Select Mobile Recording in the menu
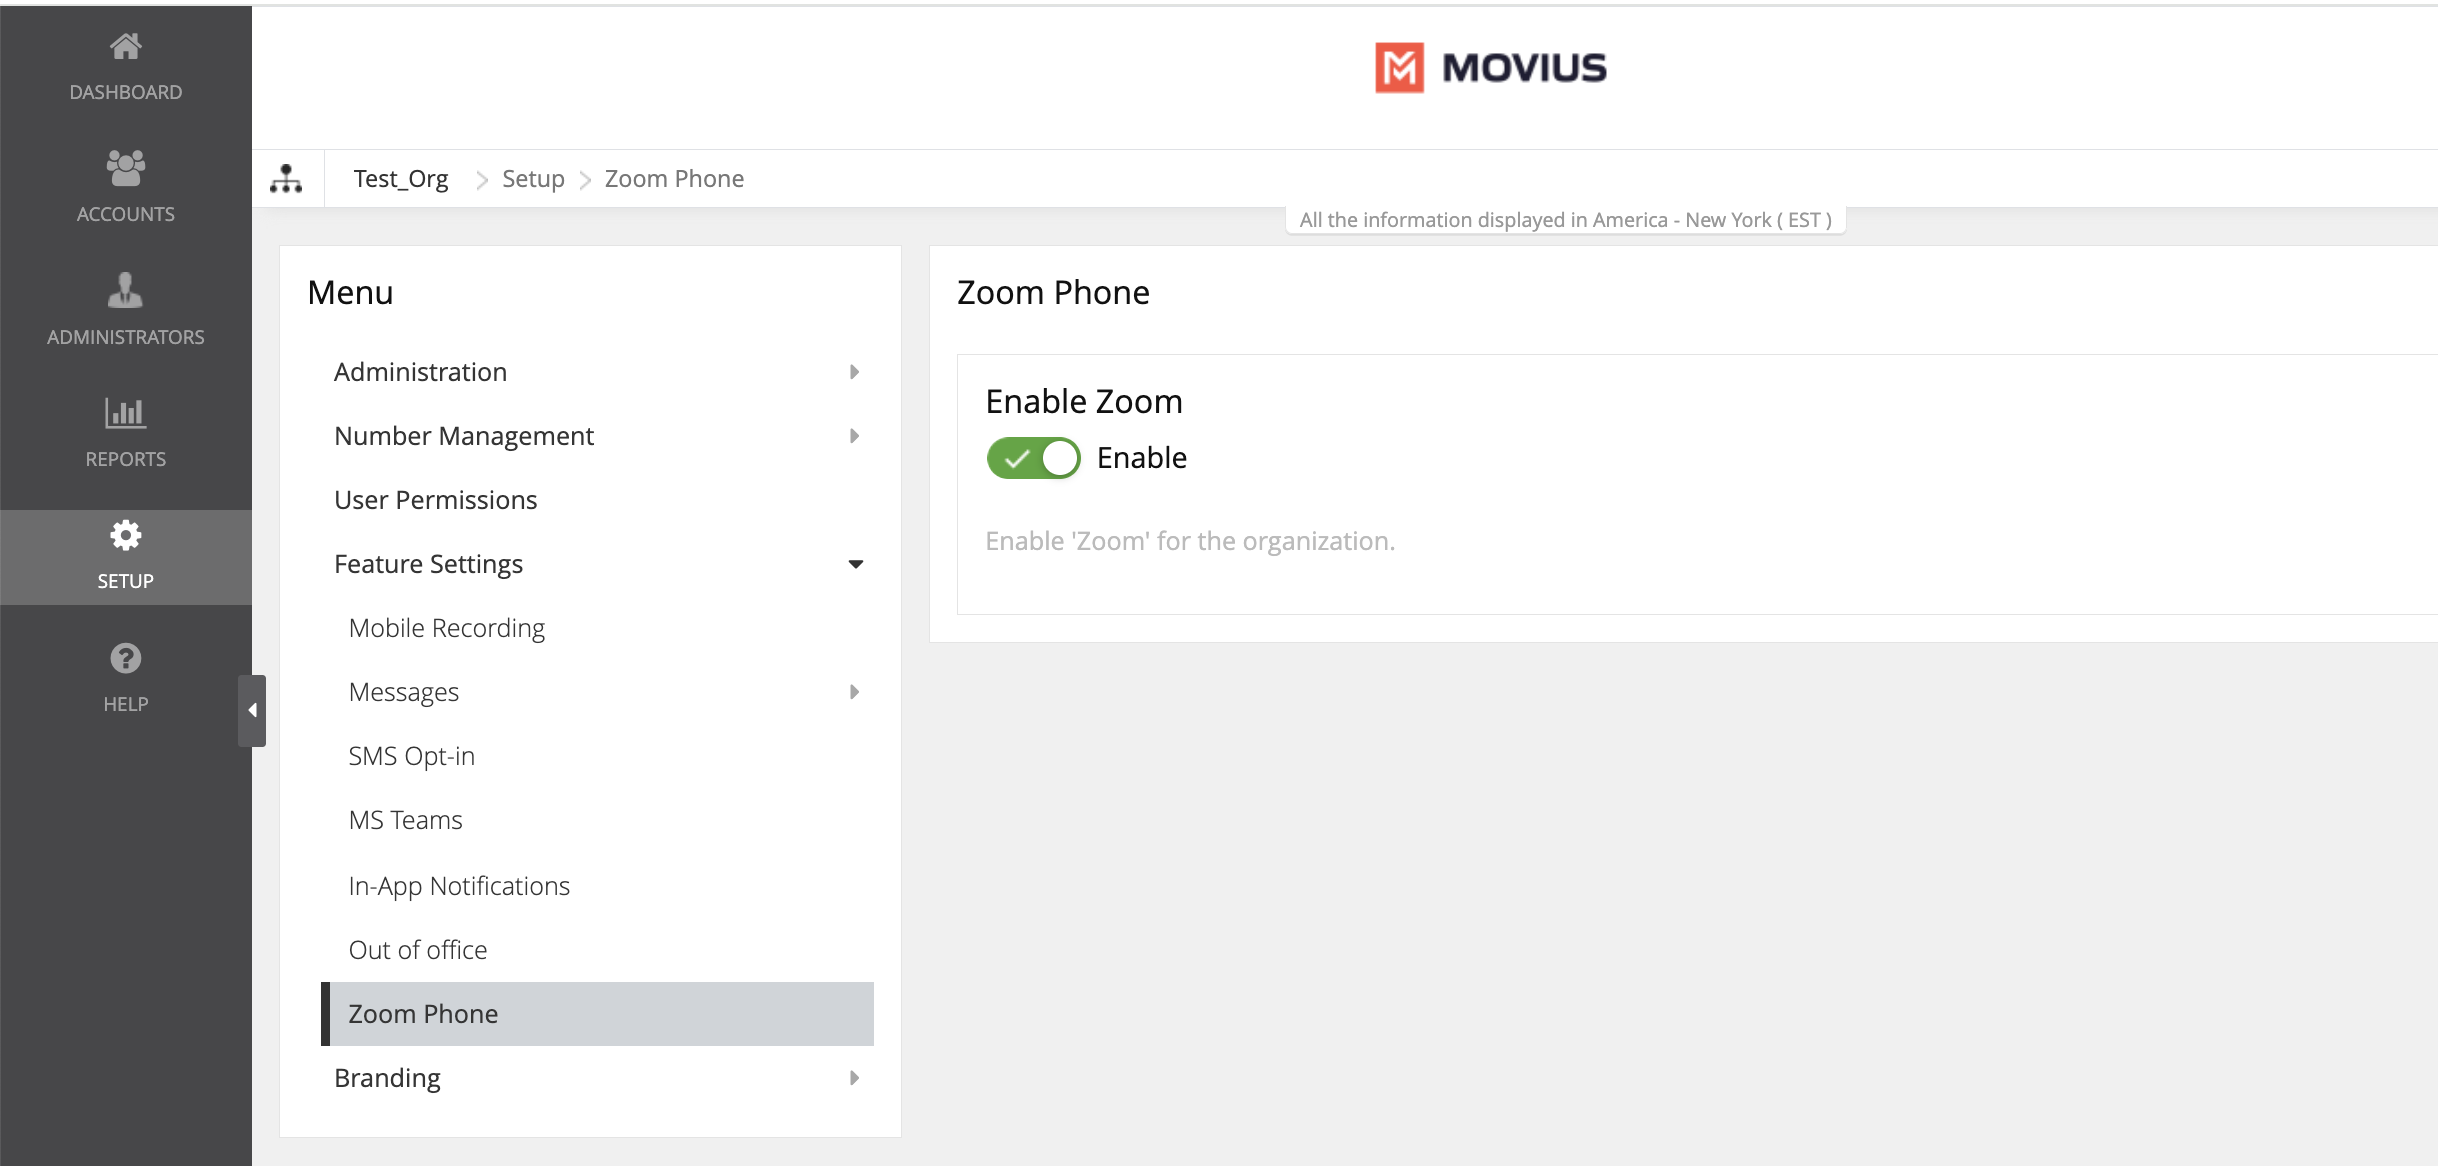The height and width of the screenshot is (1166, 2438). [446, 628]
